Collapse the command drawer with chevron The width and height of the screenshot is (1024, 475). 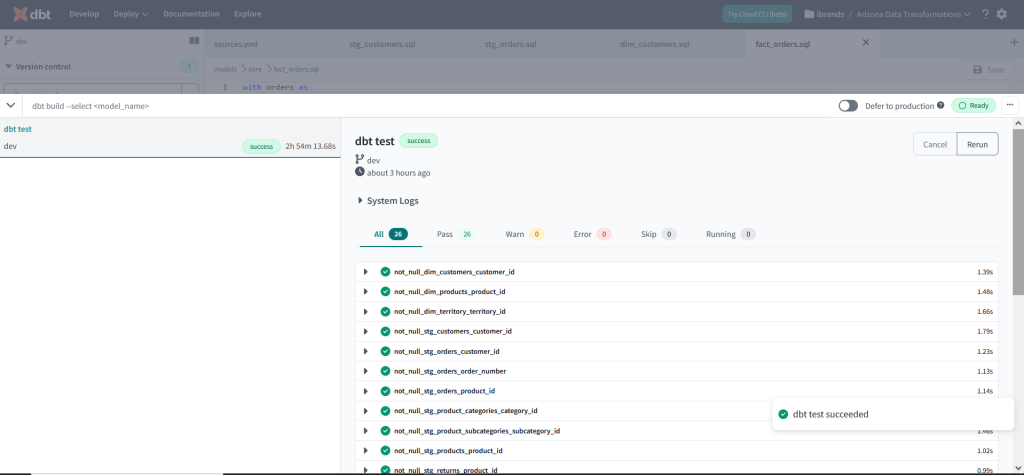11,105
